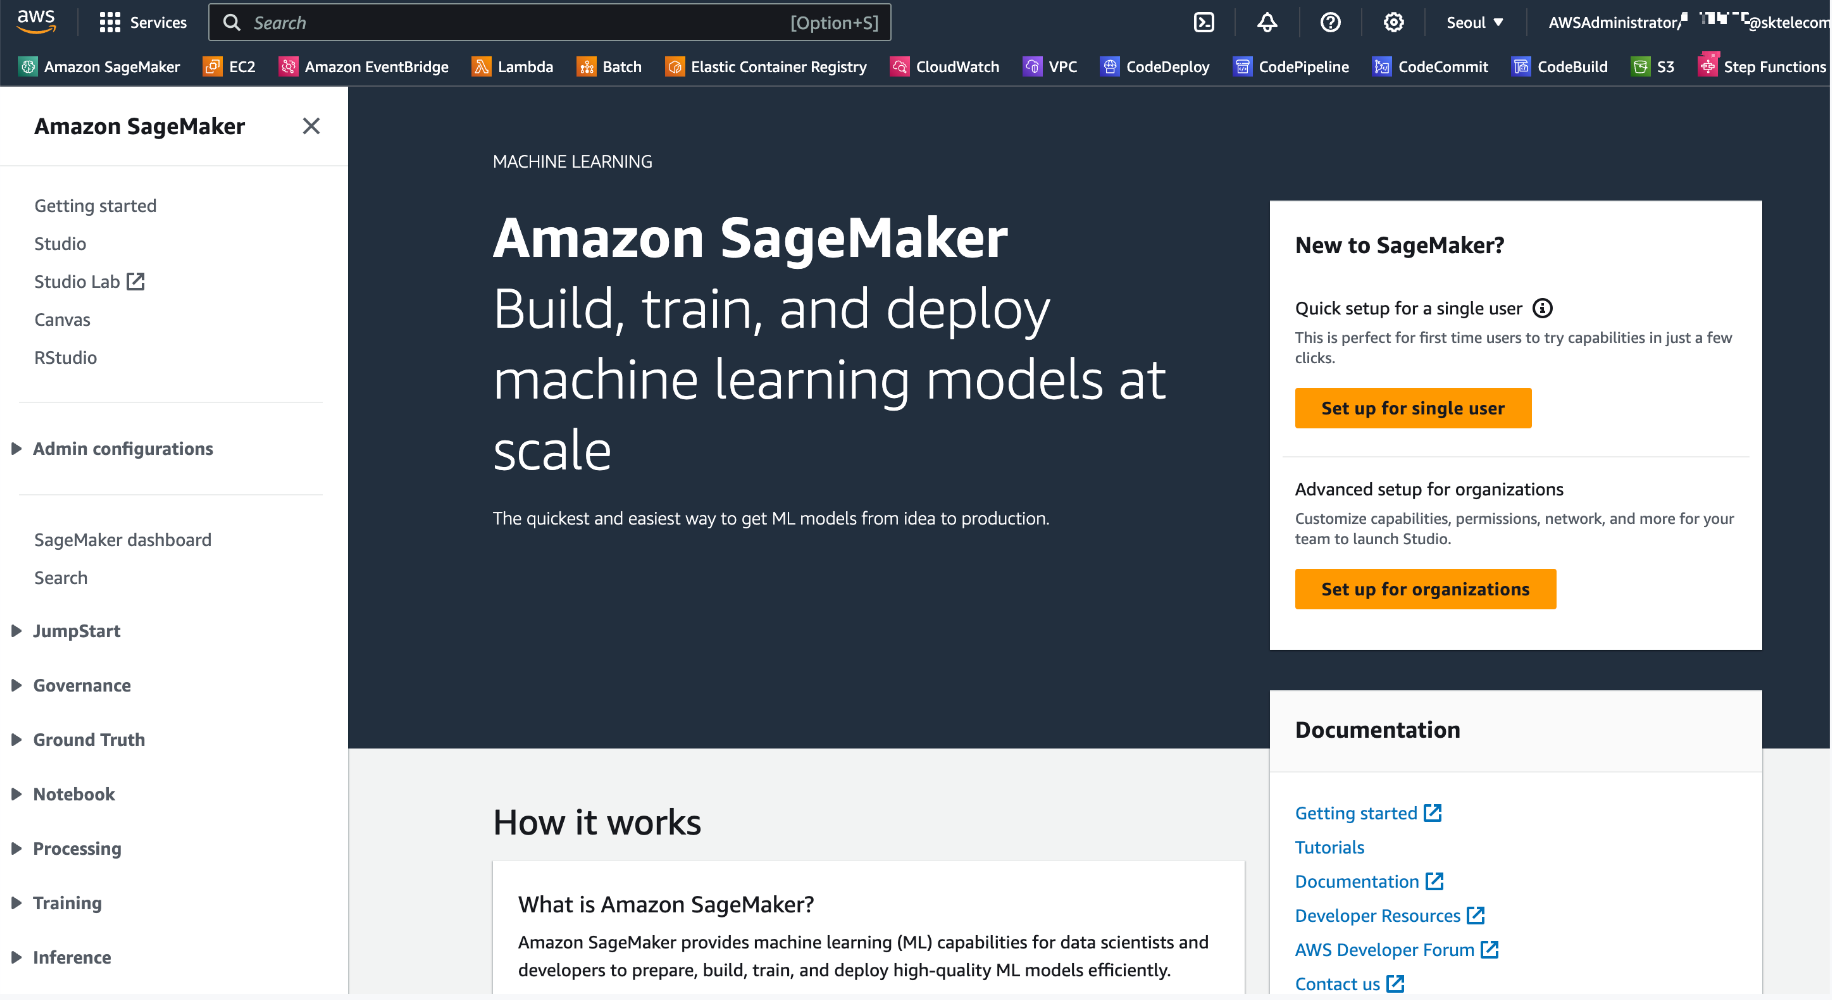The width and height of the screenshot is (1832, 1000).
Task: Click the S3 service icon
Action: [1641, 66]
